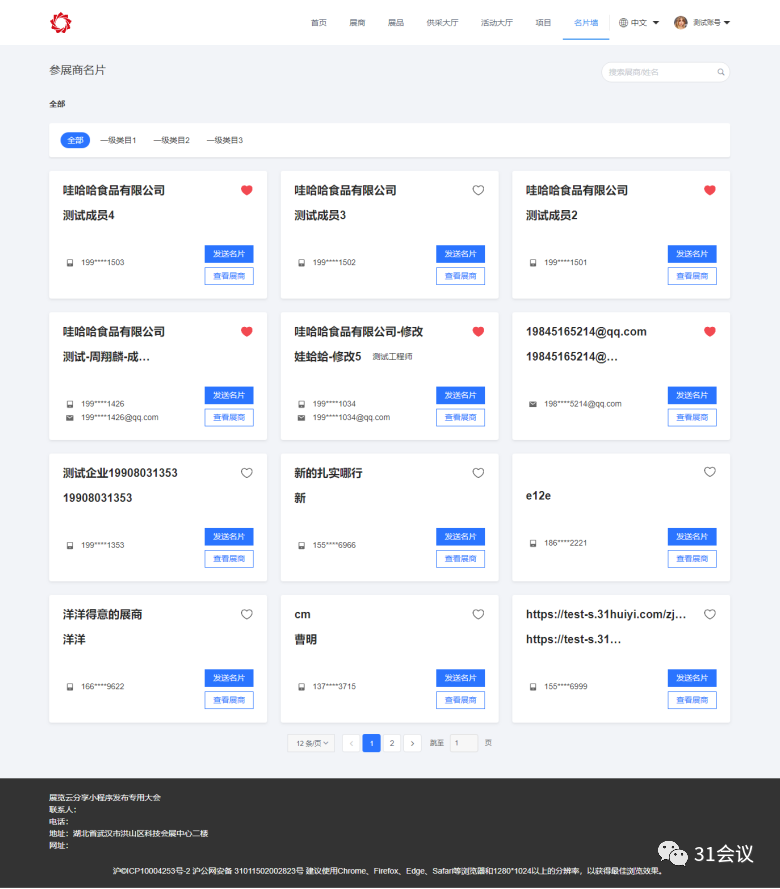
Task: Unfavorite the 测试成员4 card heart
Action: point(247,190)
